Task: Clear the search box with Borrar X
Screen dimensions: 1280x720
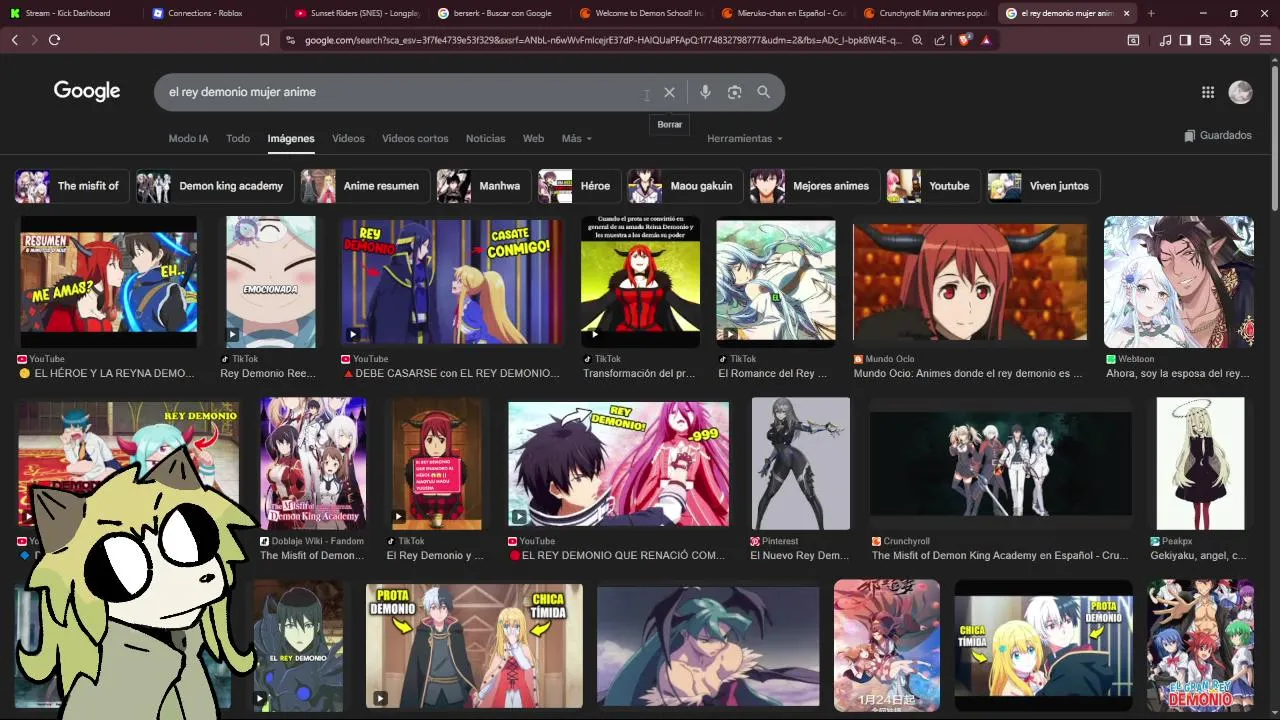Action: (x=669, y=92)
